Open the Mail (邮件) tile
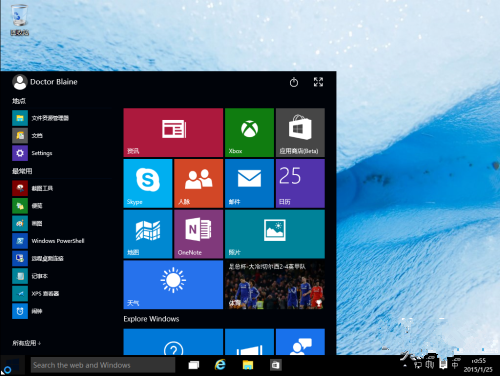 pos(249,183)
